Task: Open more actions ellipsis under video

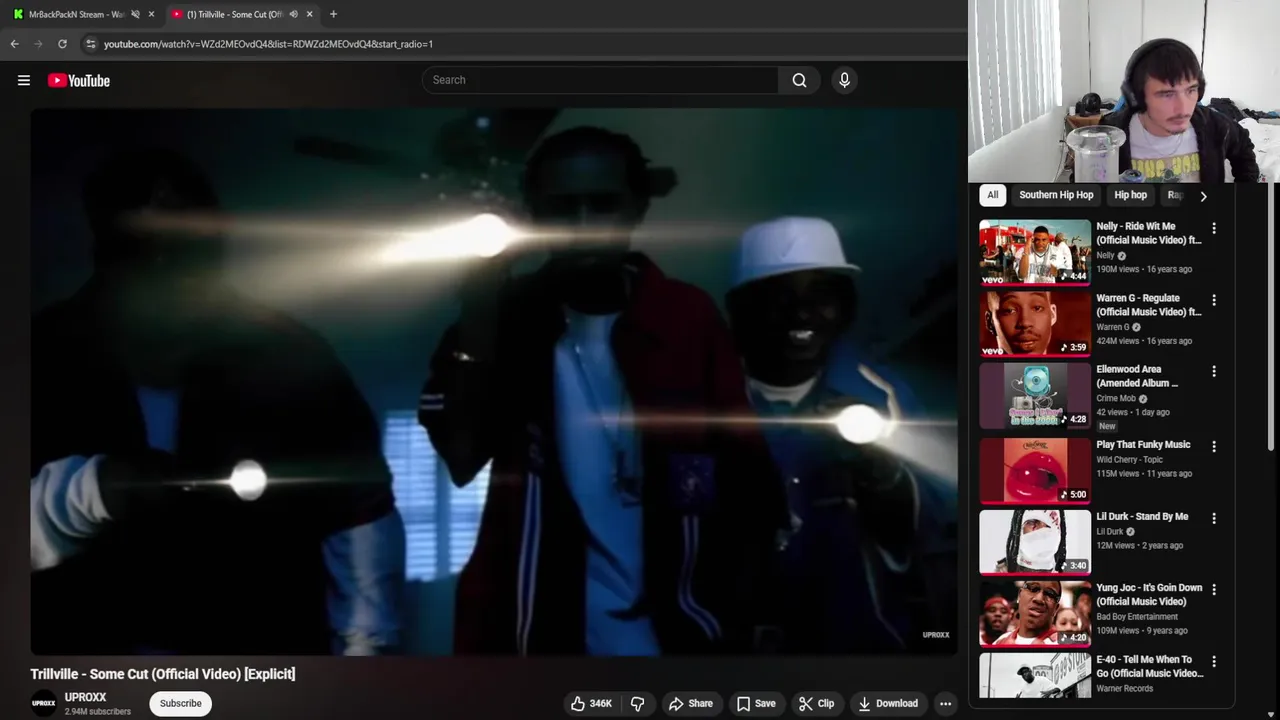Action: [945, 703]
